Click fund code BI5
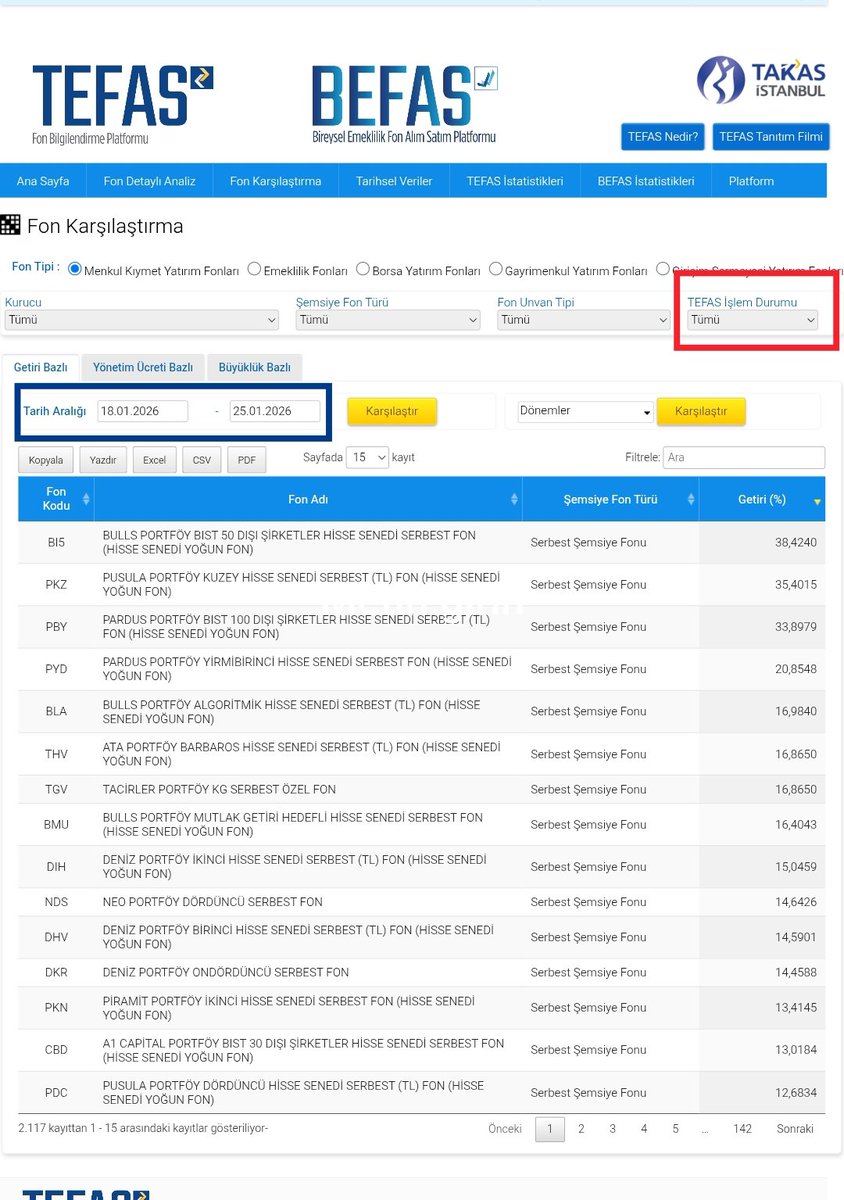 coord(56,543)
